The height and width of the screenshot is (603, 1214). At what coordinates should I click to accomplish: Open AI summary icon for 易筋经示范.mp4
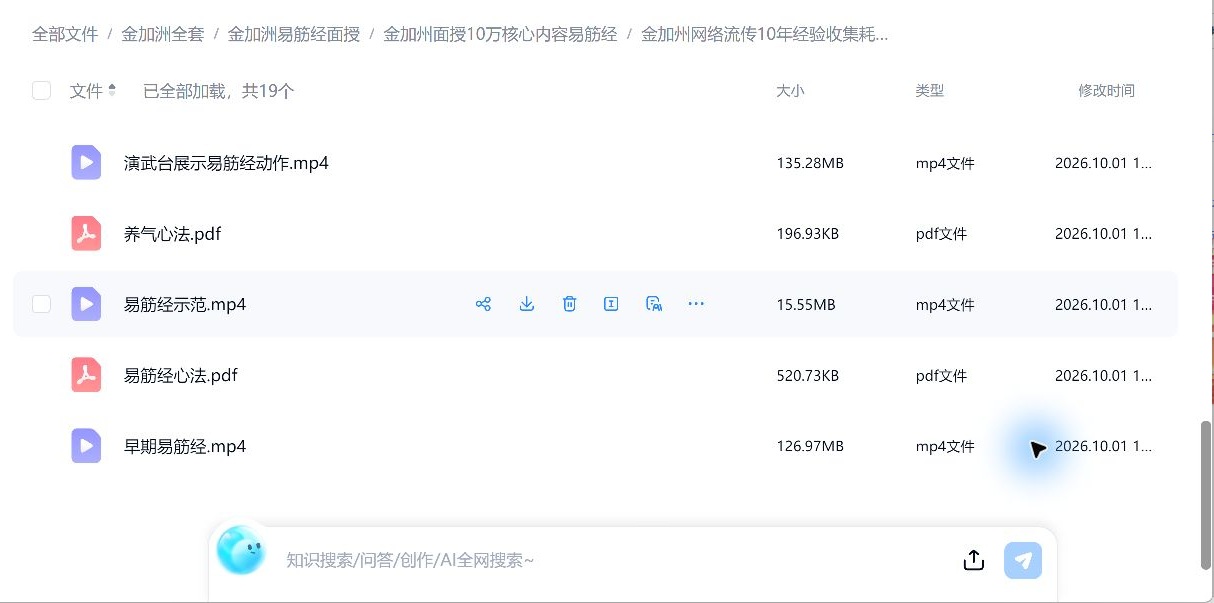click(x=654, y=304)
